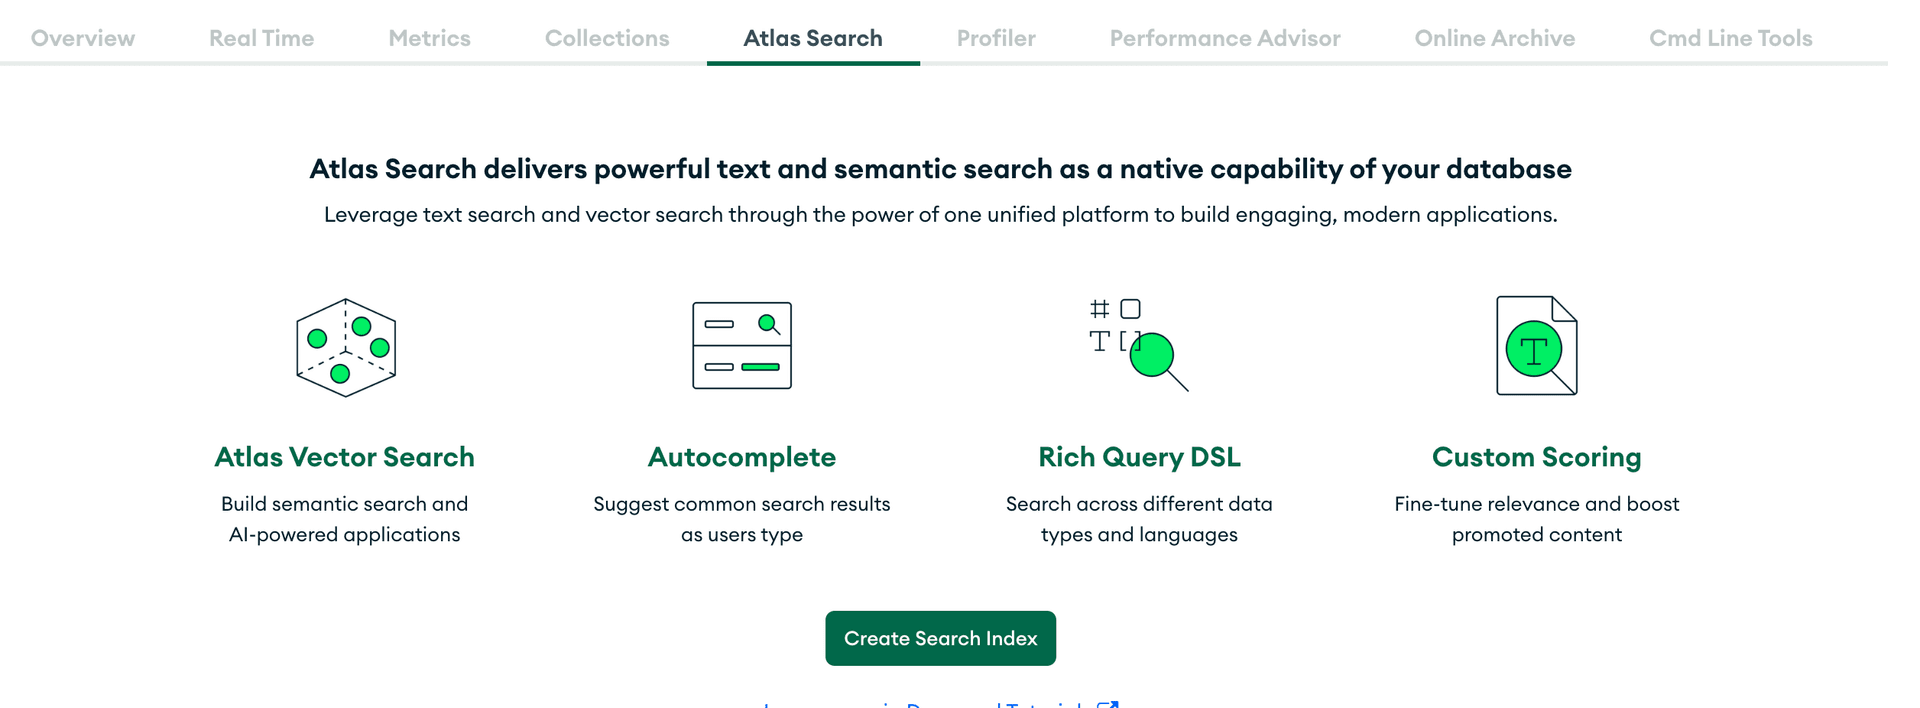
Task: Select the Autocomplete search bar icon
Action: coord(741,345)
